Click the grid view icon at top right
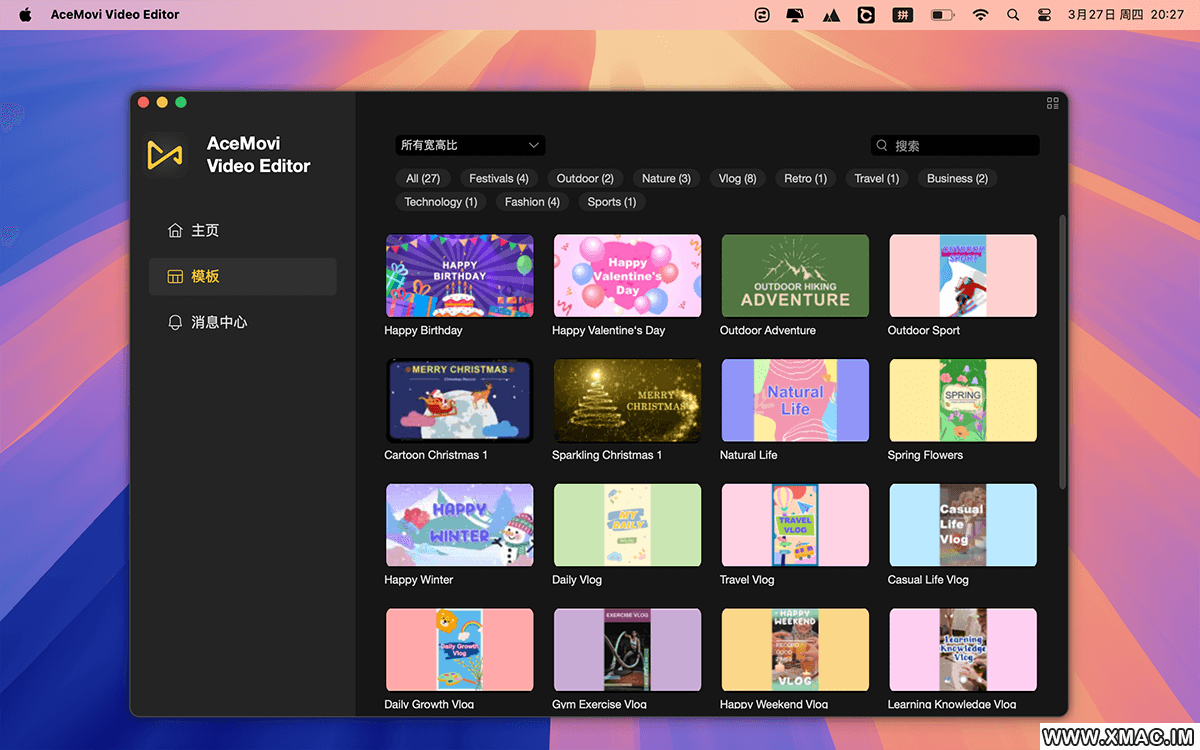Viewport: 1200px width, 750px height. [1052, 103]
